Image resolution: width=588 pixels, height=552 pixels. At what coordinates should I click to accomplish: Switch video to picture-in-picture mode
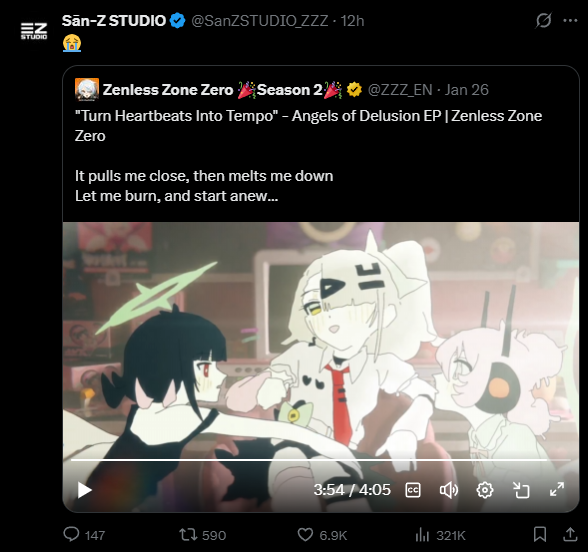pyautogui.click(x=521, y=490)
